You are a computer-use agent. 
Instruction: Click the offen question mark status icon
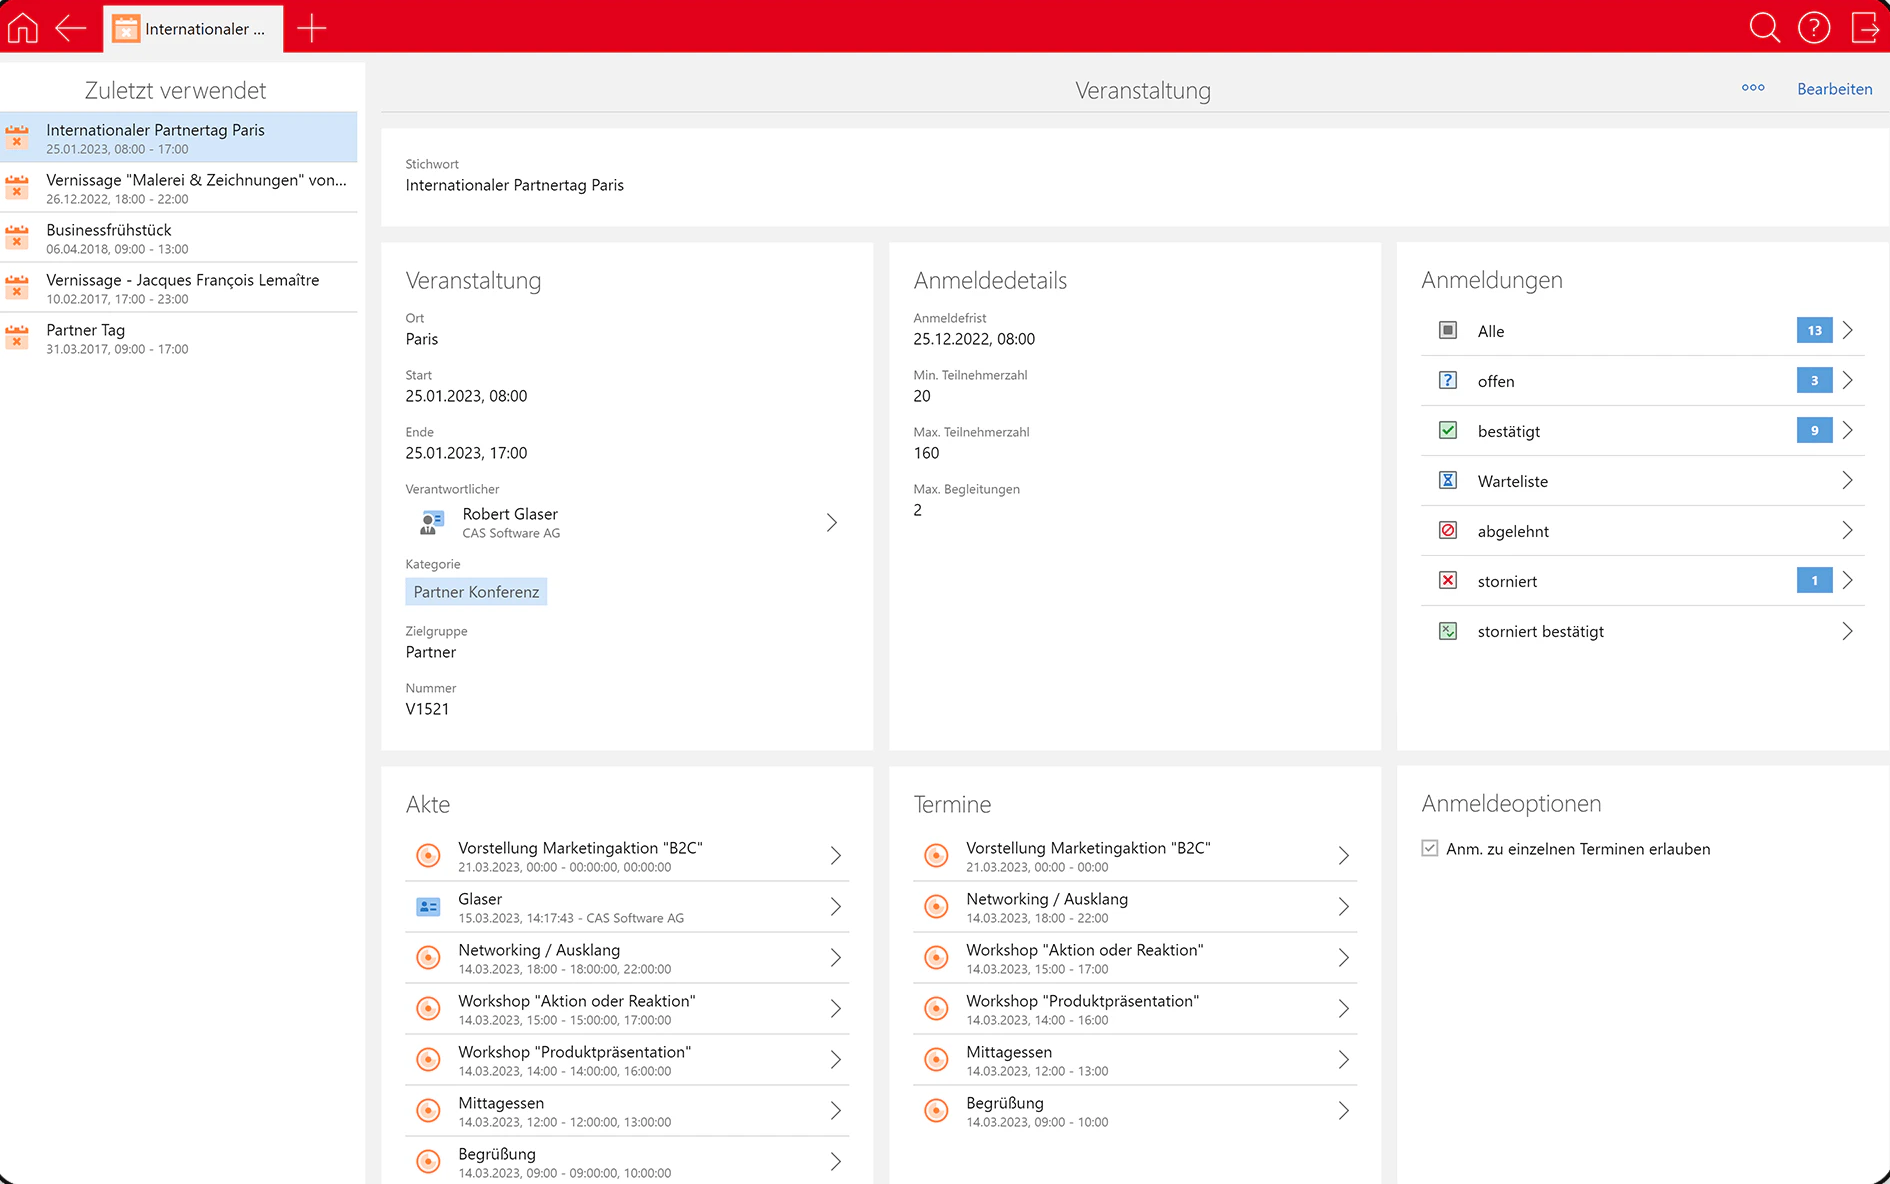(1447, 380)
